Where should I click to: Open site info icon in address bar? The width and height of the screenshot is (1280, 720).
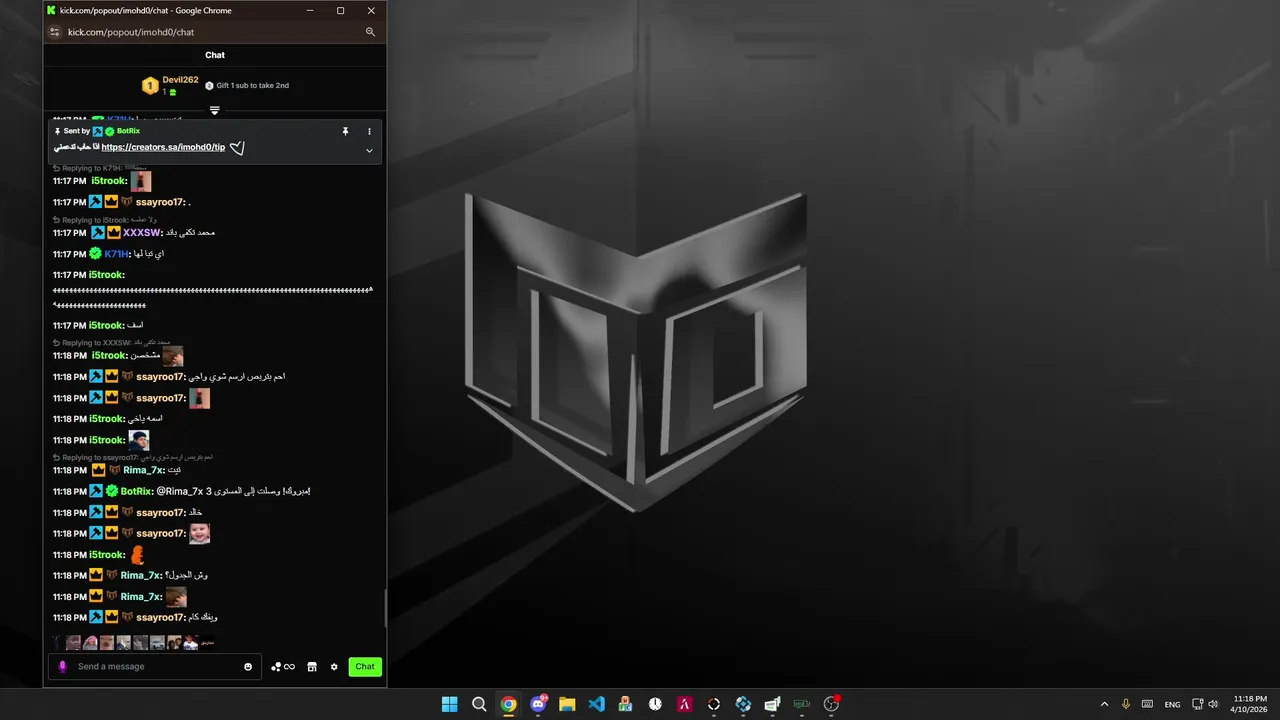tap(55, 32)
